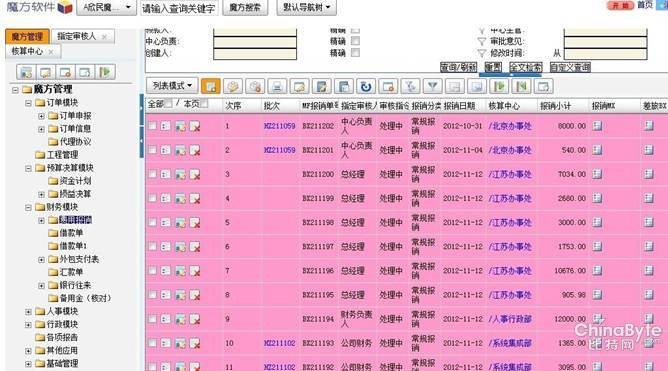Toggle the 全部 select-all checkbox

point(169,104)
